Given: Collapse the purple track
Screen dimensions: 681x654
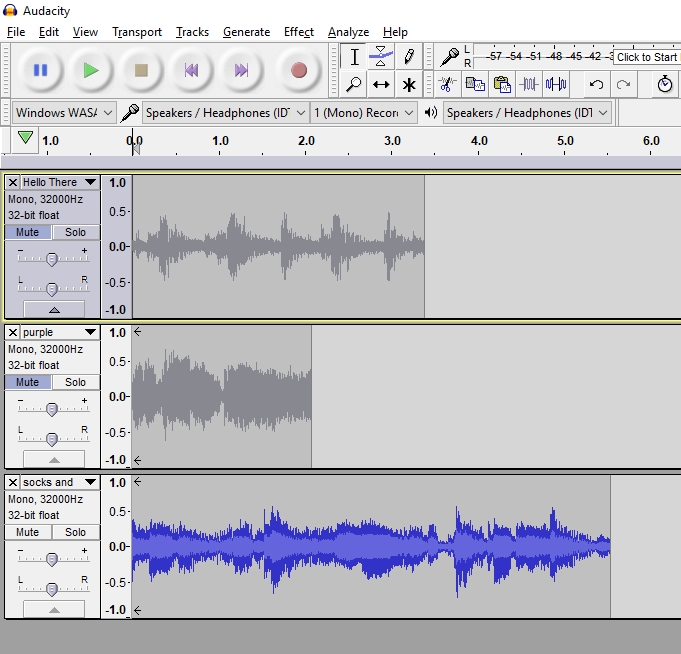Looking at the screenshot, I should [x=54, y=459].
